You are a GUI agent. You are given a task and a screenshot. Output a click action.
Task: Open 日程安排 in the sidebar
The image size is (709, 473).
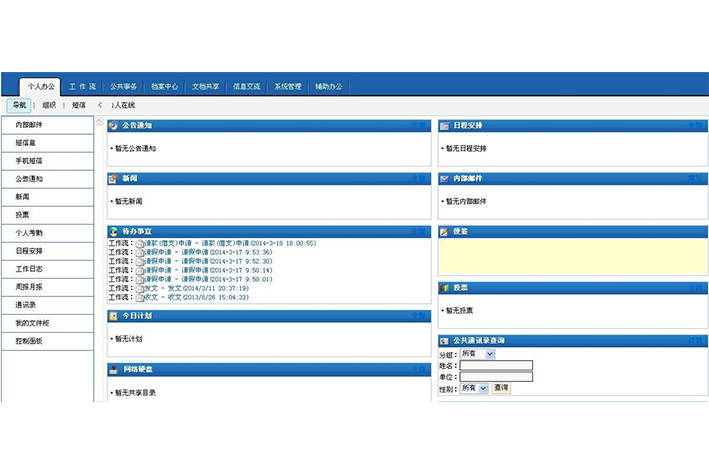pos(47,251)
